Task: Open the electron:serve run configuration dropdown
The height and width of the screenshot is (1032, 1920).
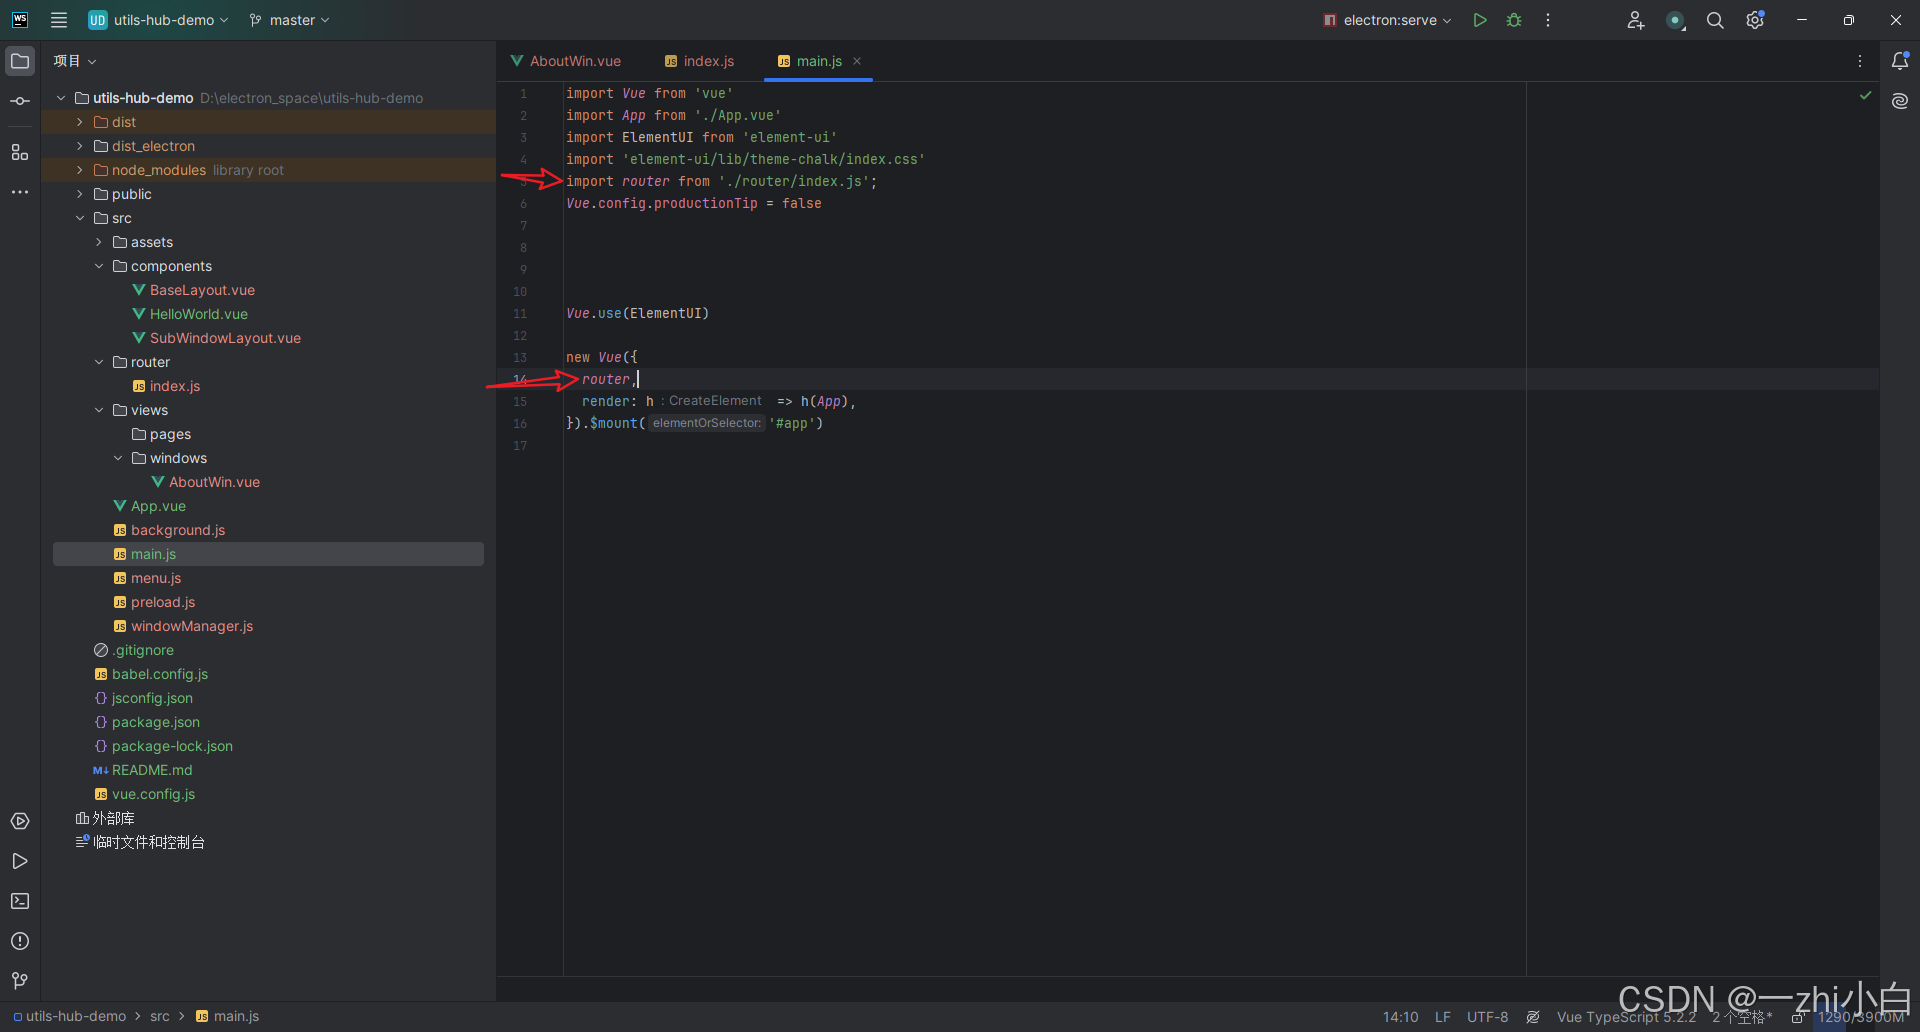Action: [1387, 20]
